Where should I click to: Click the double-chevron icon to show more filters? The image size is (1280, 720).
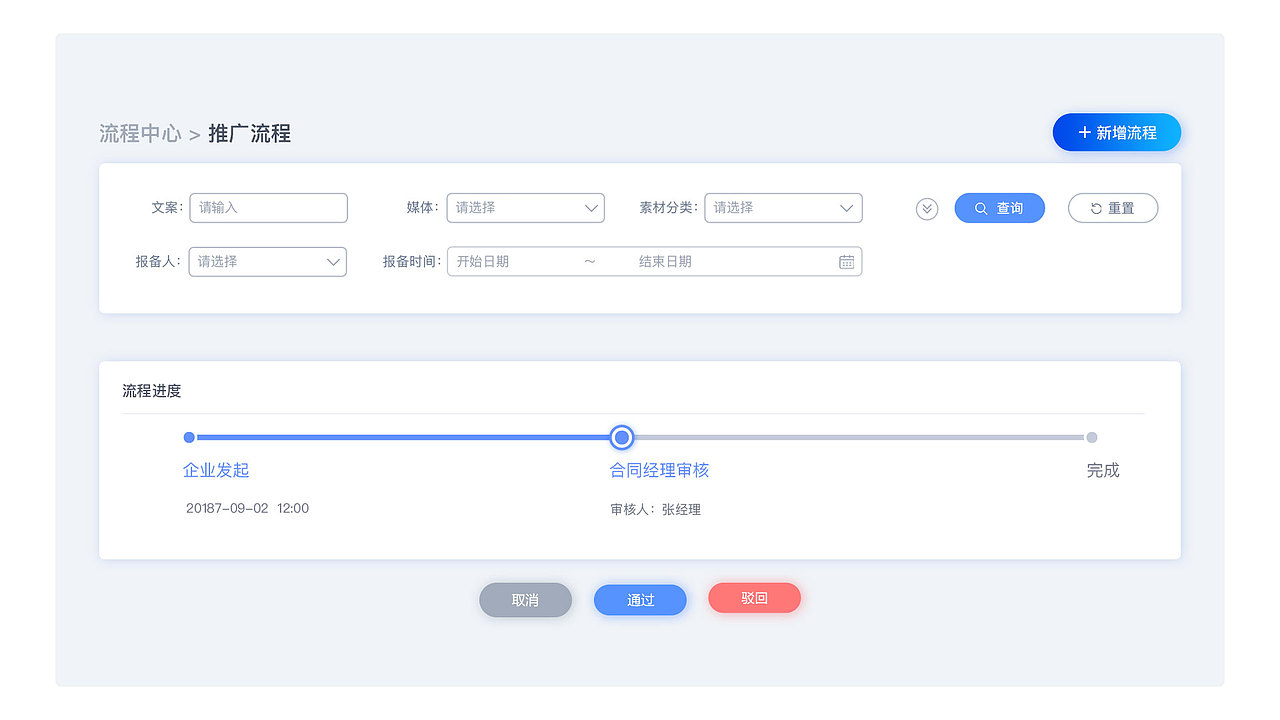click(x=926, y=208)
